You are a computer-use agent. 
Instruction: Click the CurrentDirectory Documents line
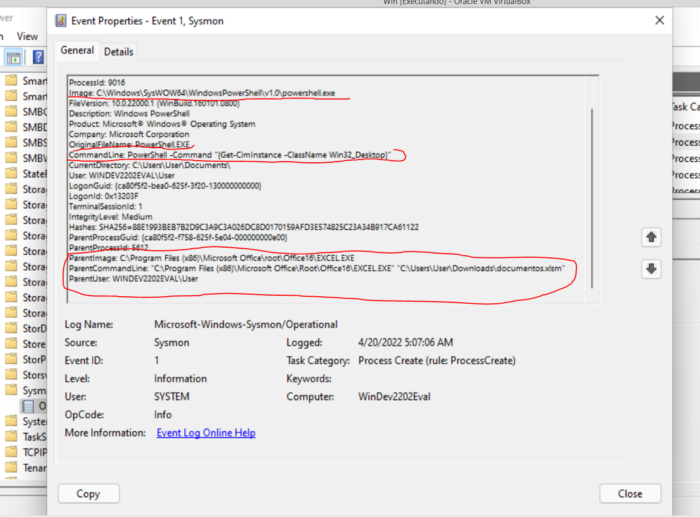pyautogui.click(x=150, y=165)
